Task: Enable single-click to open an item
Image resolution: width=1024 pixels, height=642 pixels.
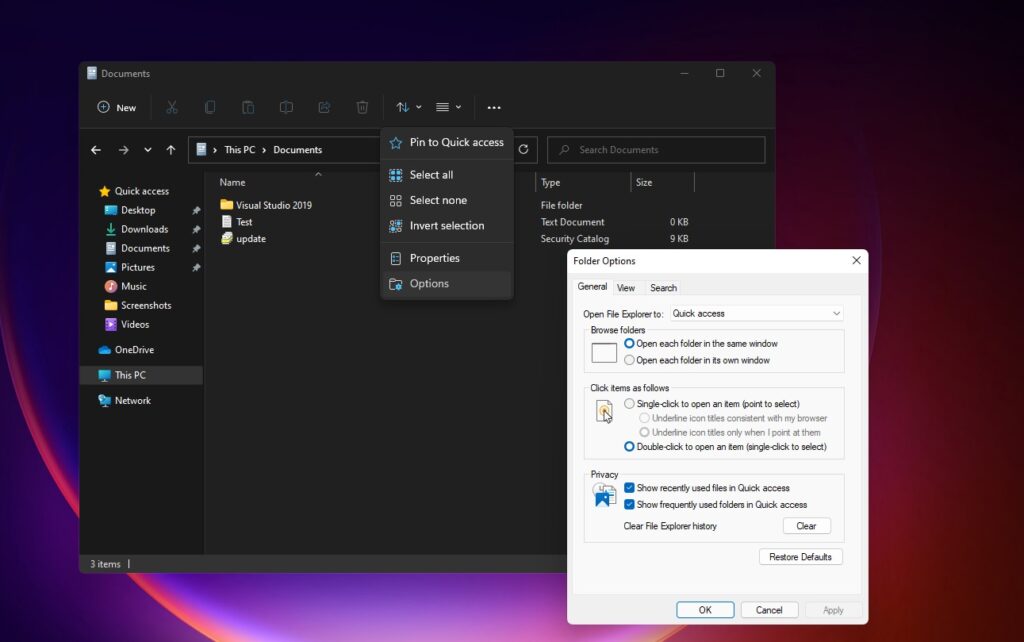Action: click(x=628, y=403)
